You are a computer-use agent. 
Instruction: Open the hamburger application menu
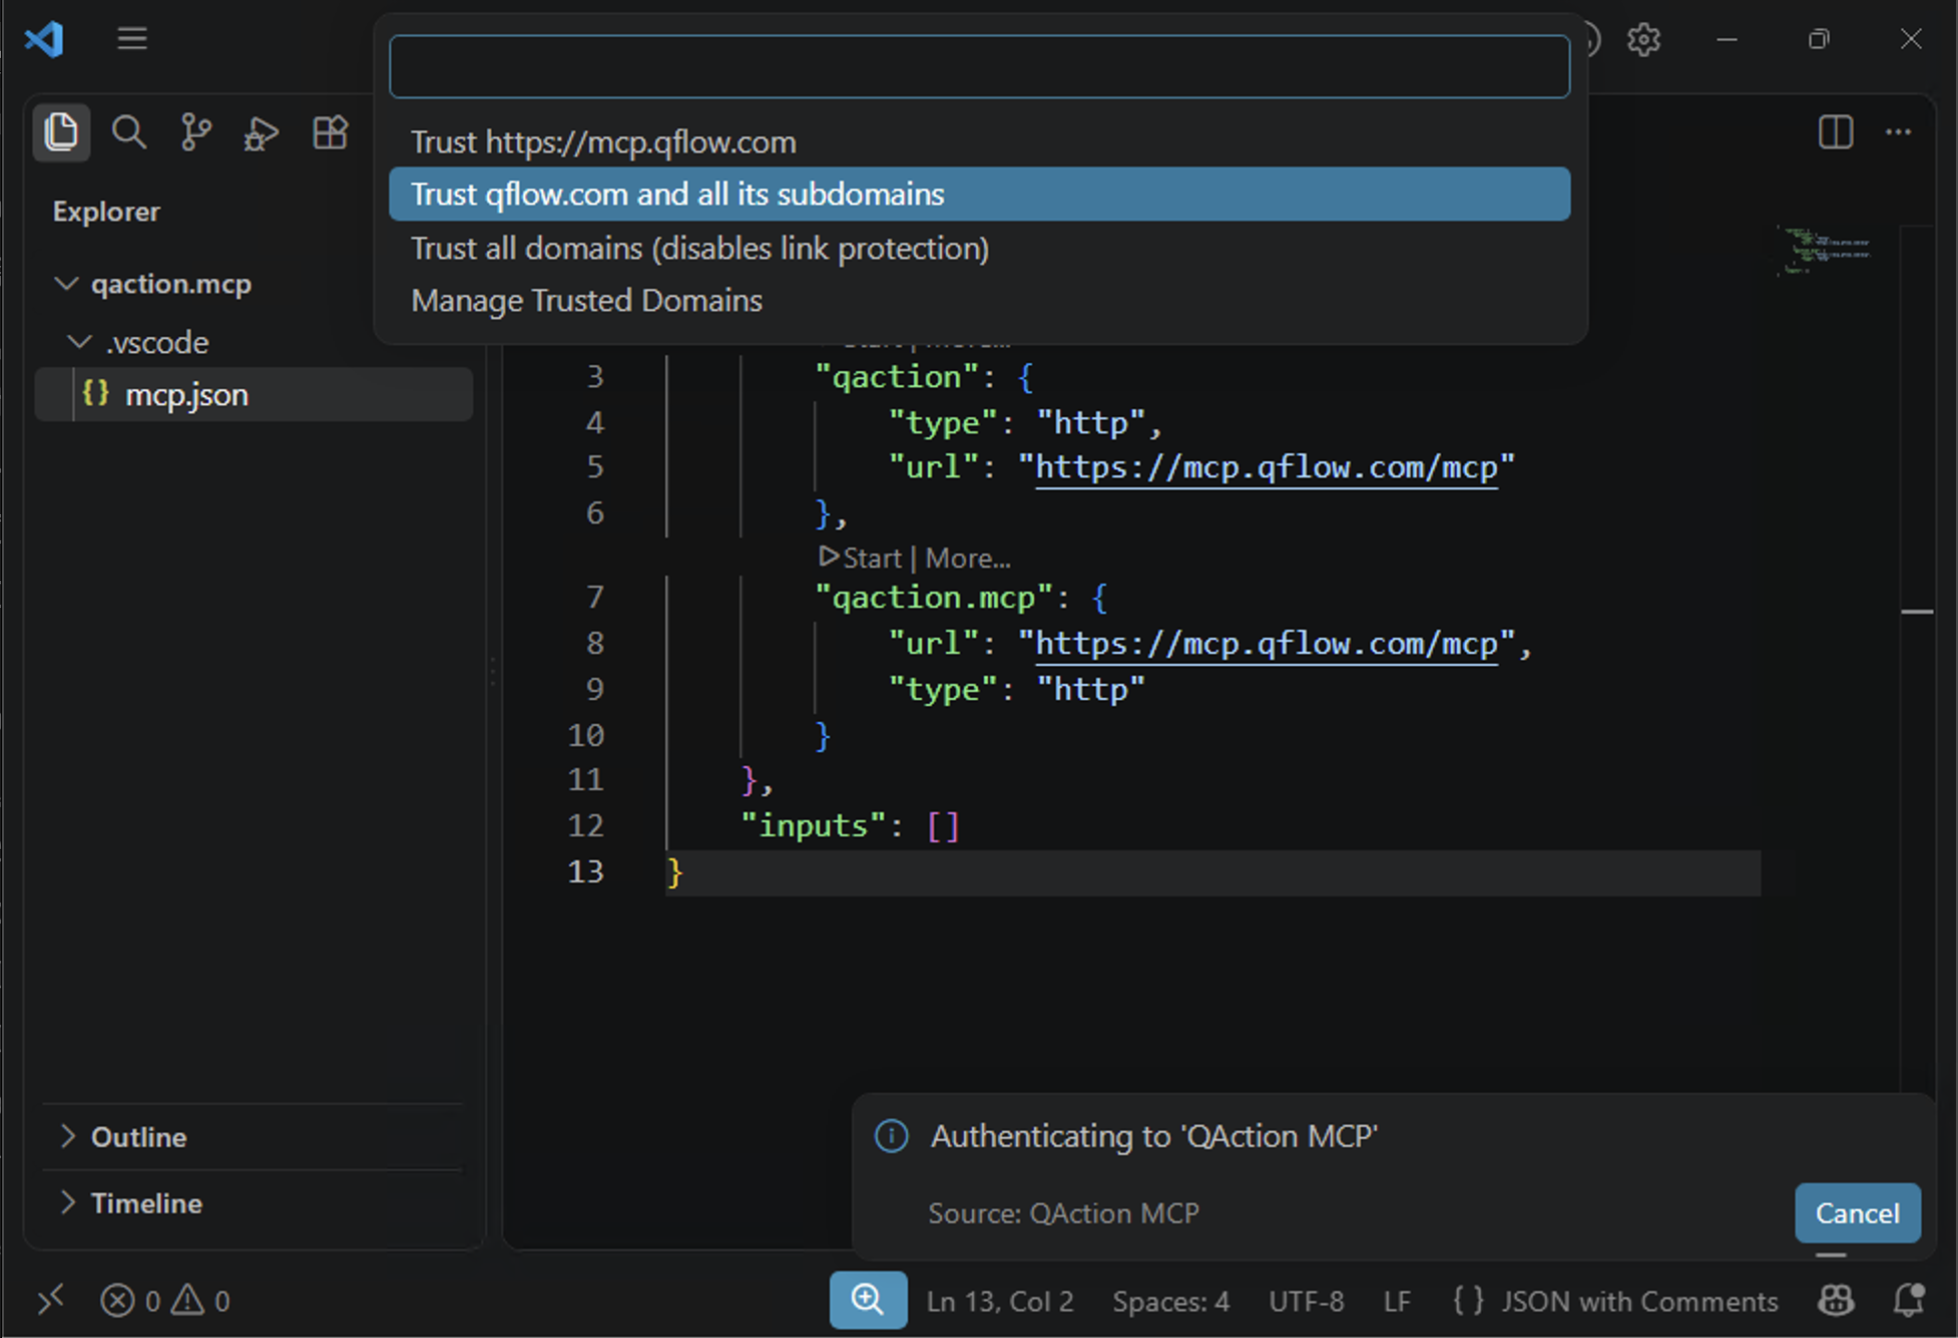(x=132, y=39)
